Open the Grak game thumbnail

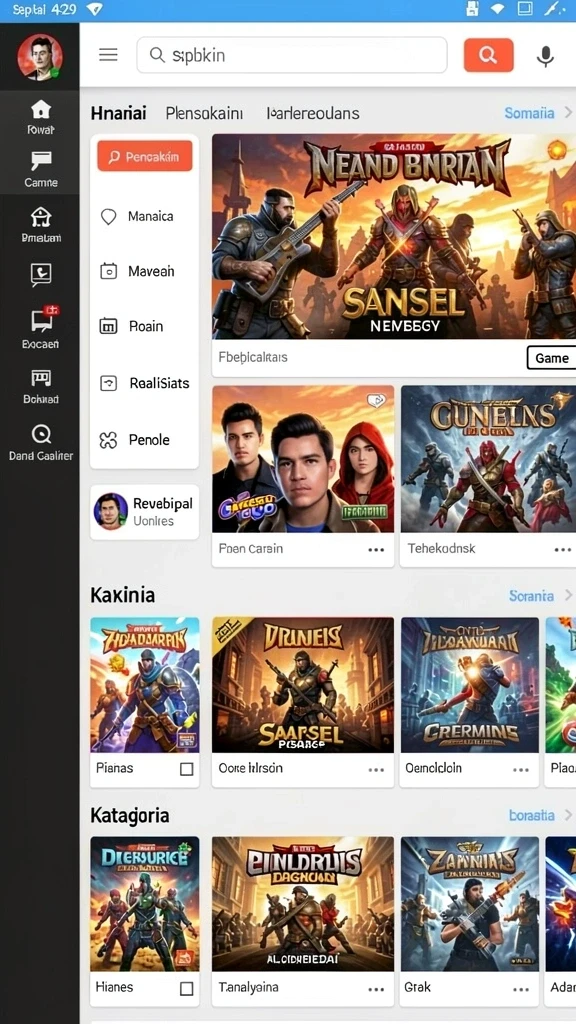coord(470,904)
